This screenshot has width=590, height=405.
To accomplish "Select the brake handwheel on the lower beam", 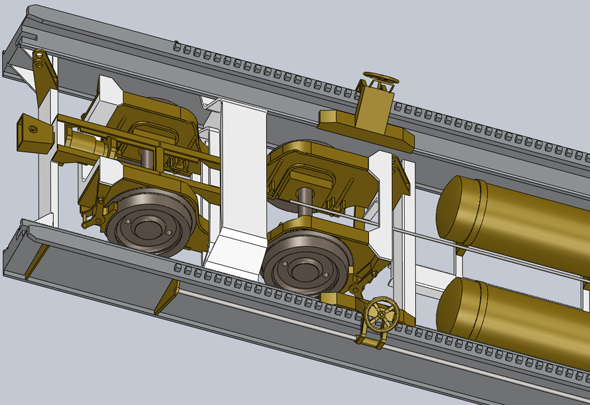I will (x=382, y=315).
